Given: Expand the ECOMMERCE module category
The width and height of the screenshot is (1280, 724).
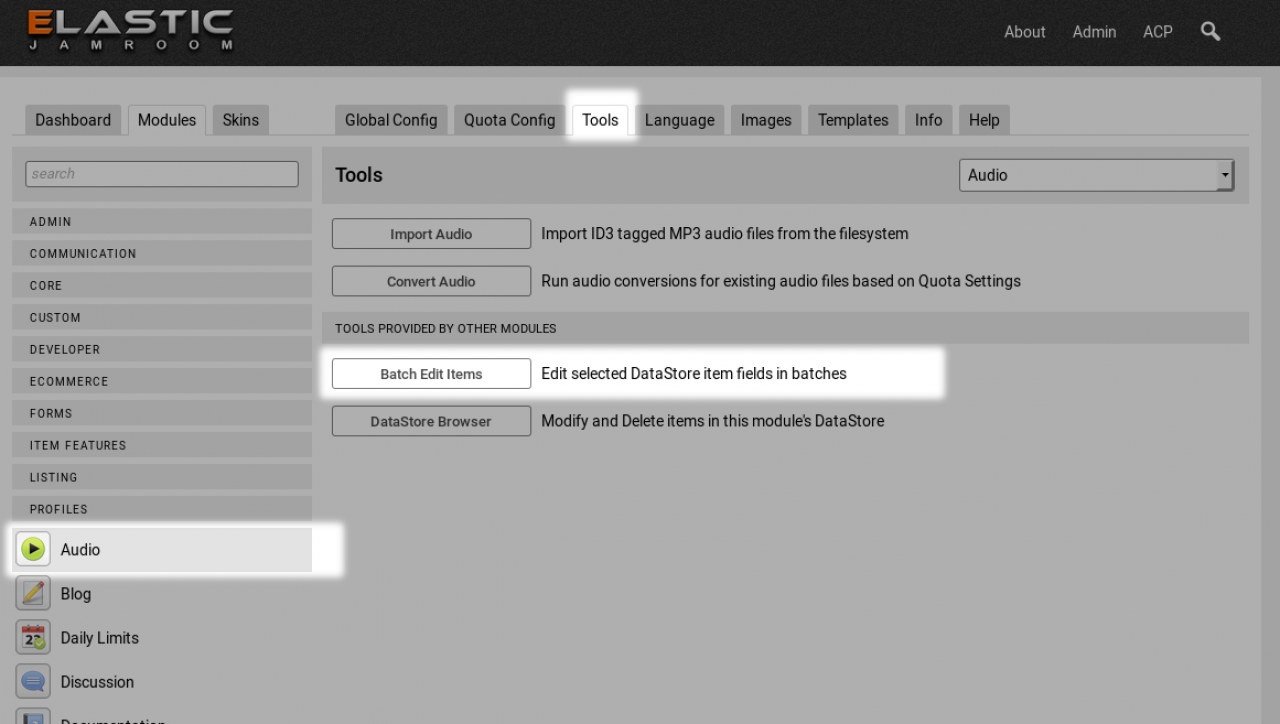Looking at the screenshot, I should 162,381.
